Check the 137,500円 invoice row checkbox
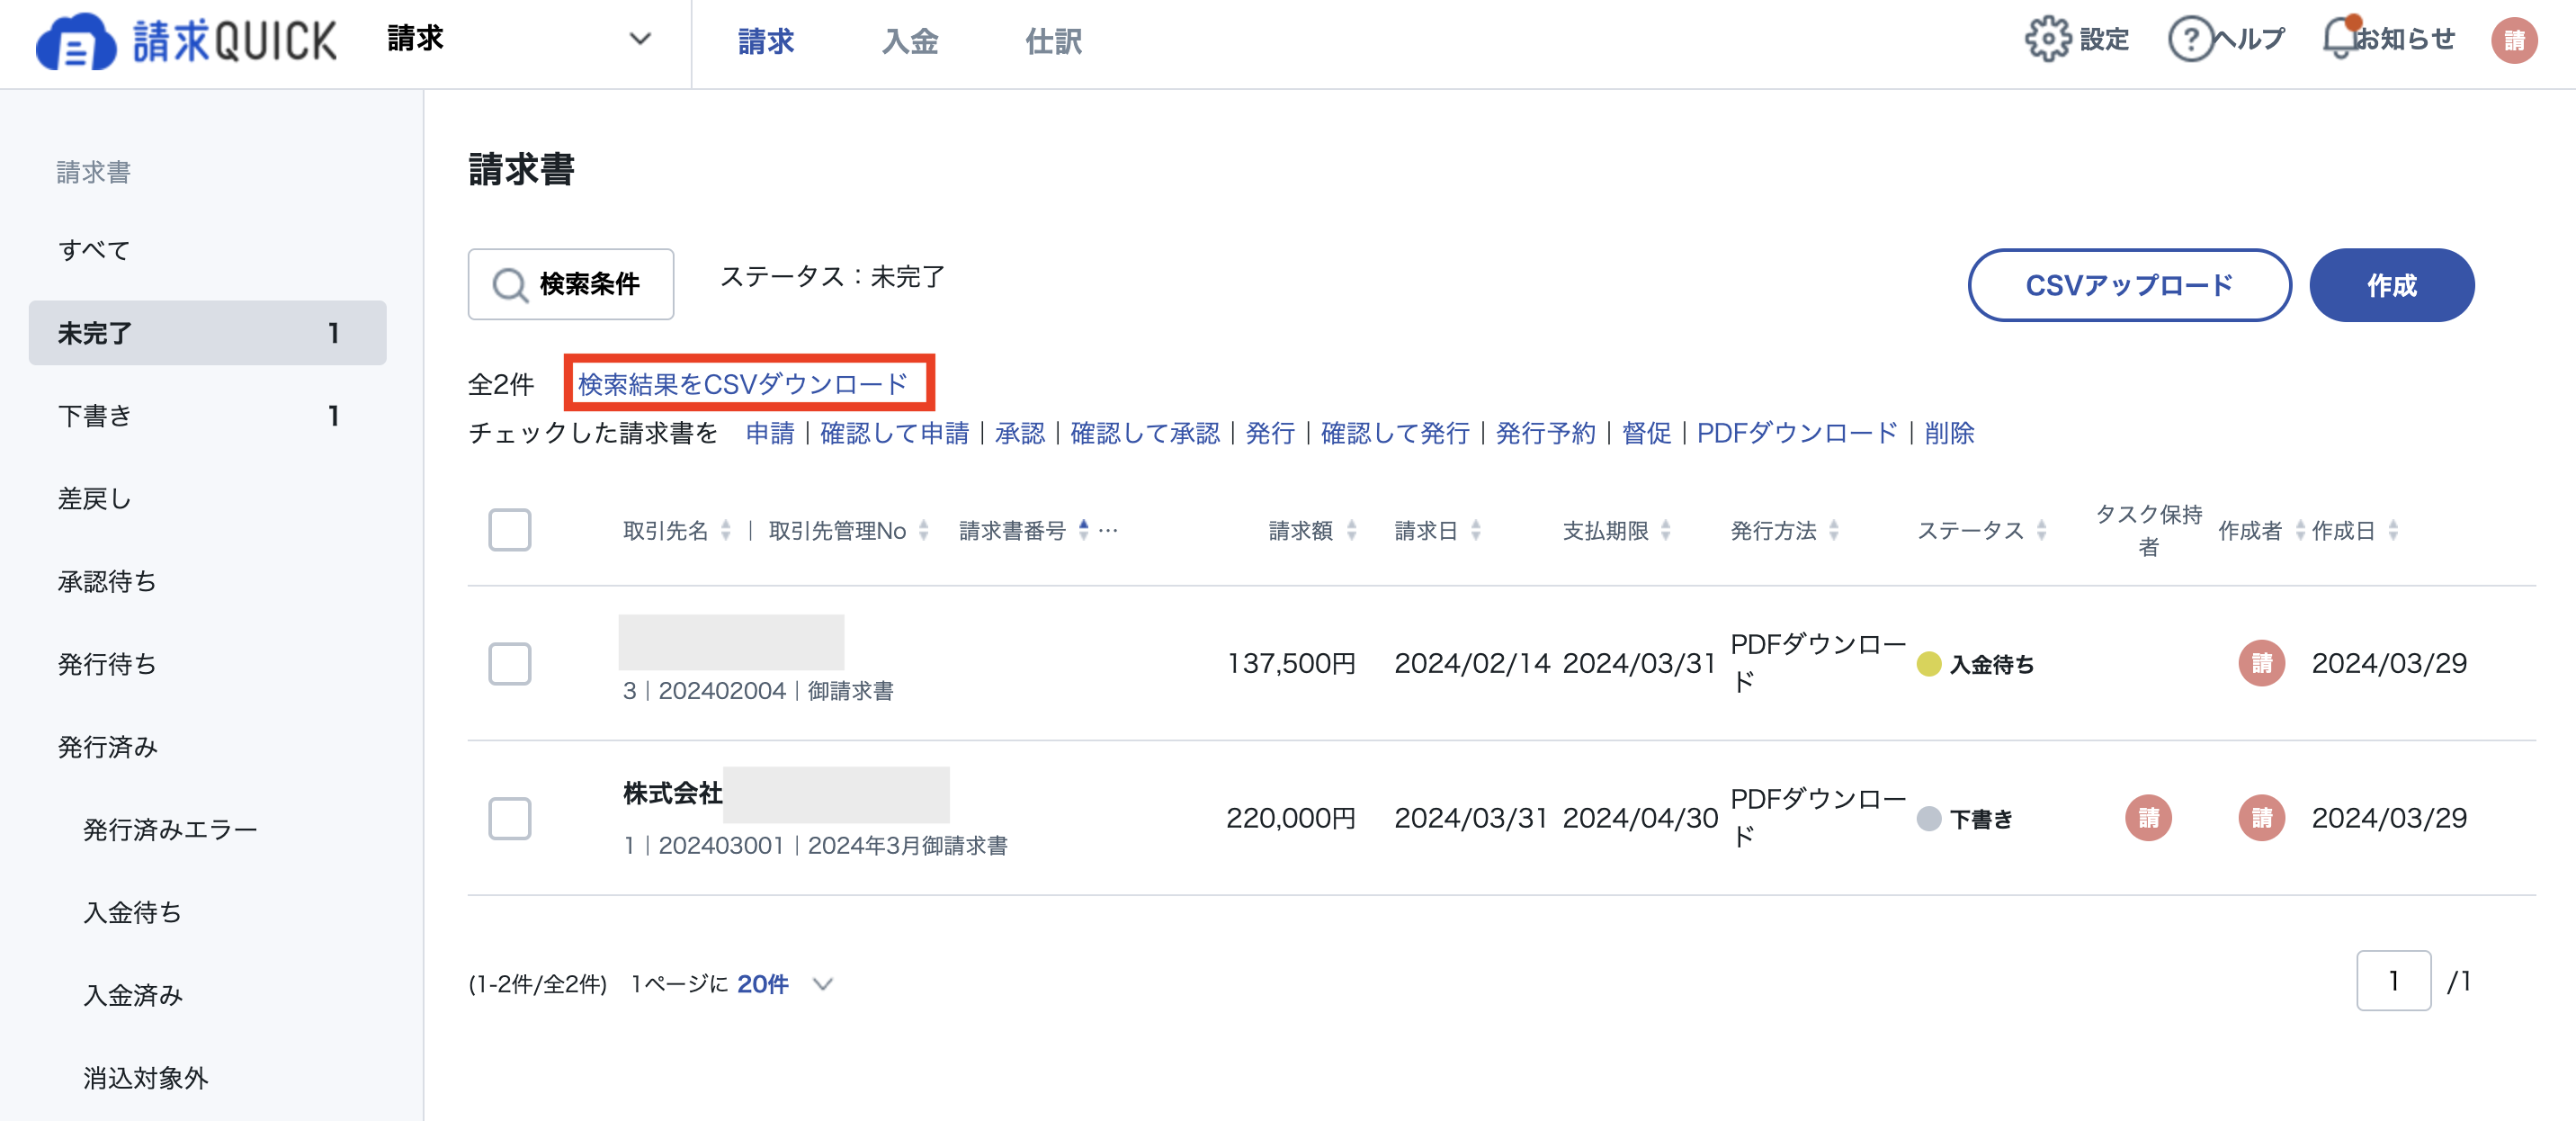 tap(509, 664)
